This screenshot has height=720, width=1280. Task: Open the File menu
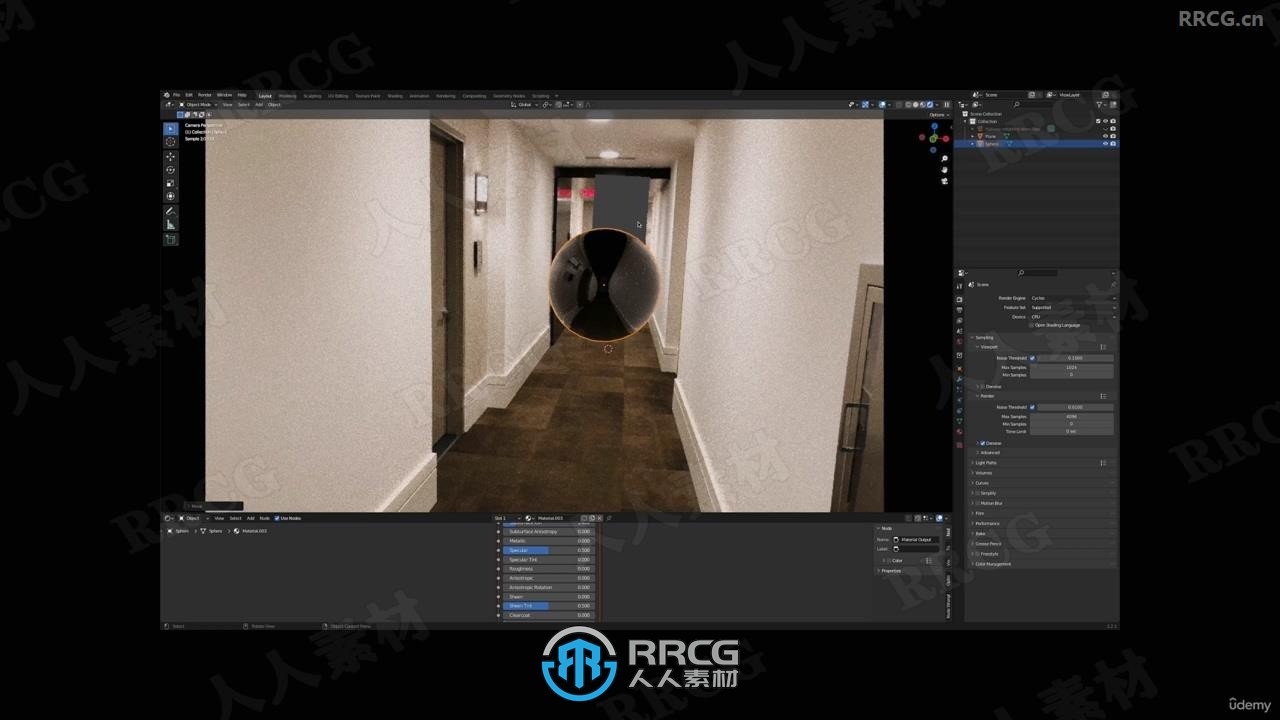coord(177,95)
